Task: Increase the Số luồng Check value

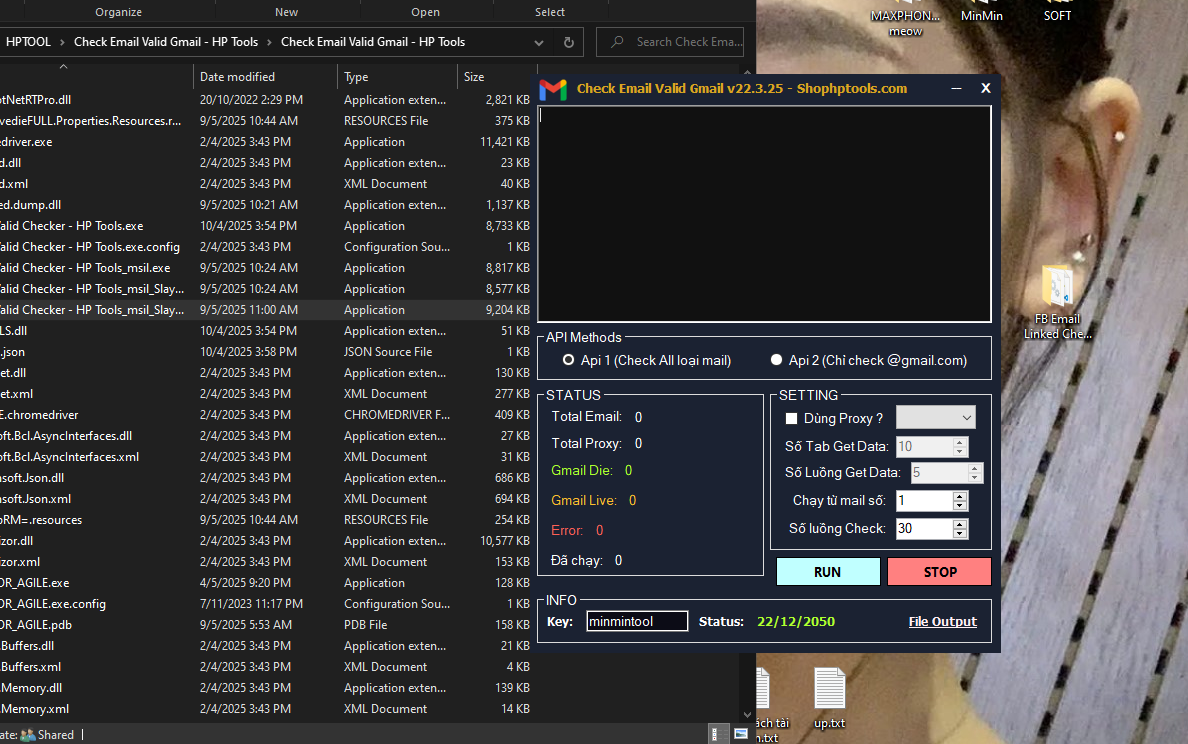Action: 960,523
